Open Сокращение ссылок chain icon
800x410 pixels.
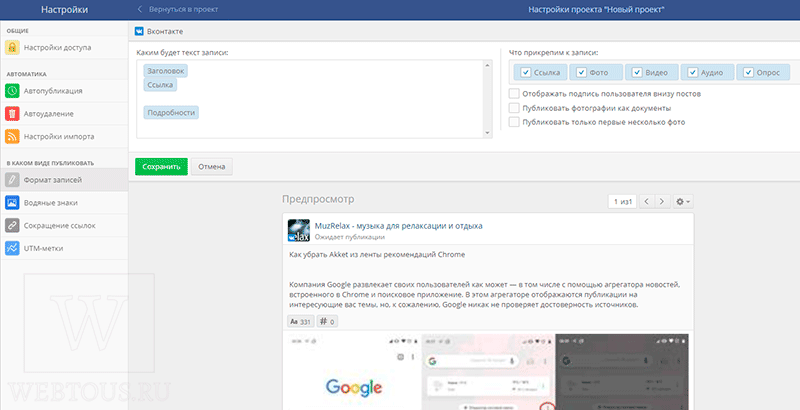pyautogui.click(x=12, y=225)
